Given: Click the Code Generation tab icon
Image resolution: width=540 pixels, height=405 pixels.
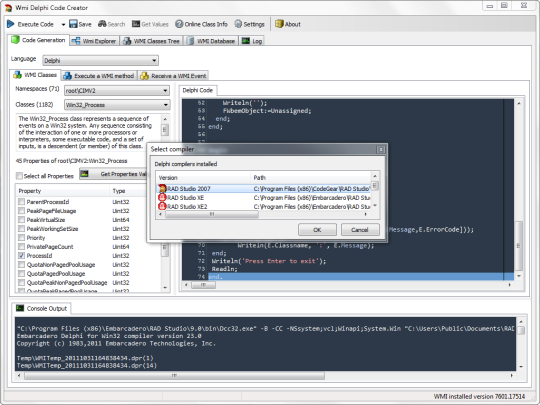Looking at the screenshot, I should [15, 40].
